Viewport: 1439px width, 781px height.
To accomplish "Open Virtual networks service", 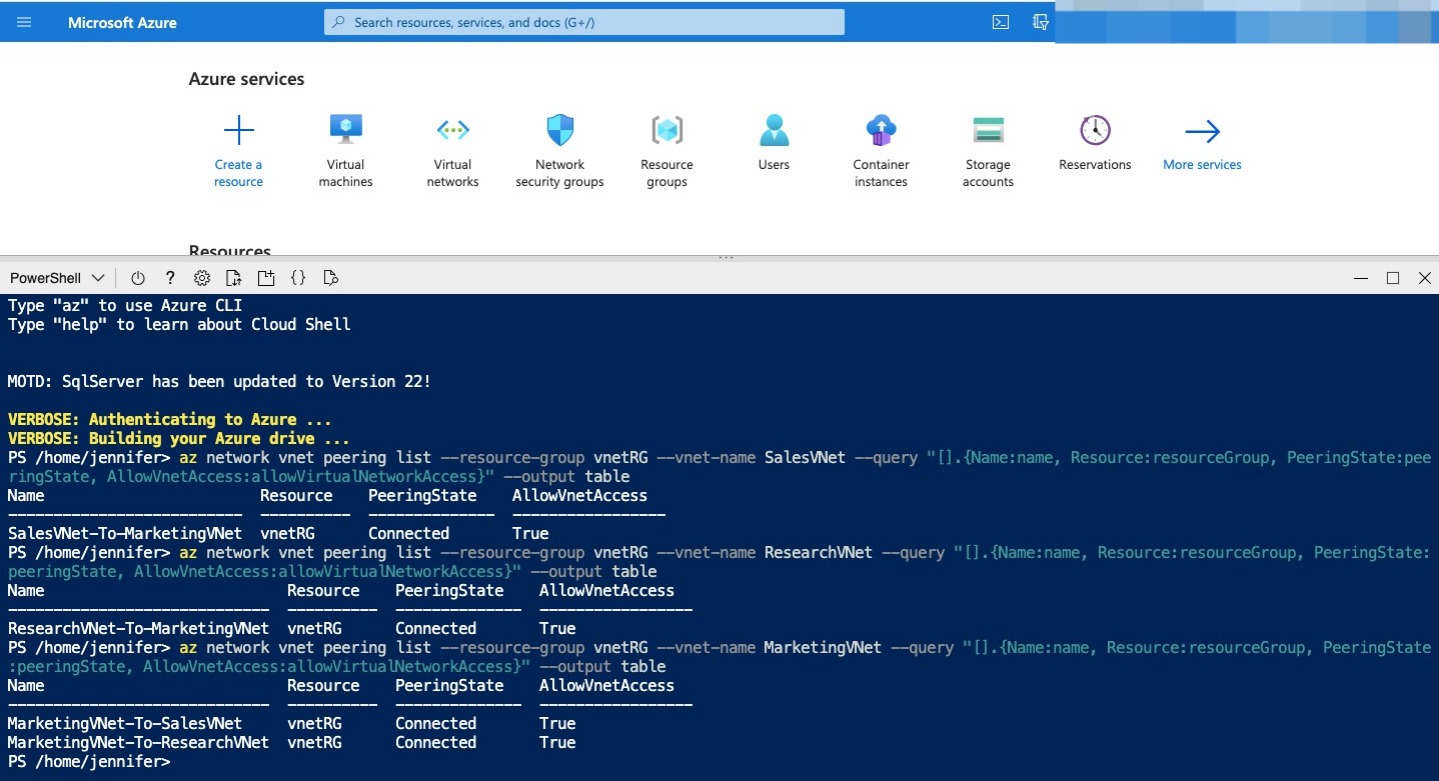I will click(453, 151).
